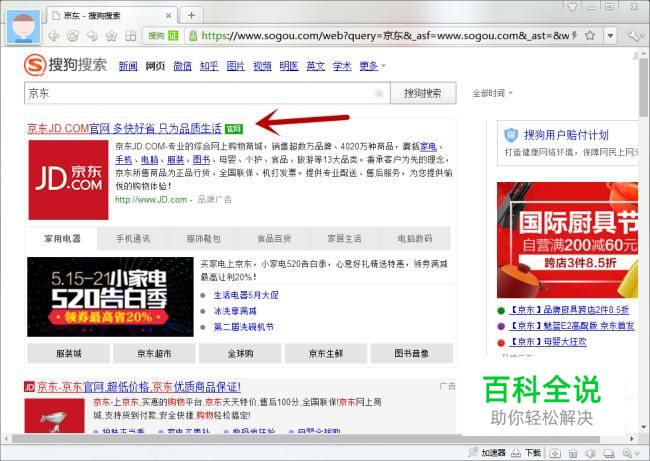Clear the search box with the X icon
This screenshot has width=650, height=461.
tap(378, 93)
